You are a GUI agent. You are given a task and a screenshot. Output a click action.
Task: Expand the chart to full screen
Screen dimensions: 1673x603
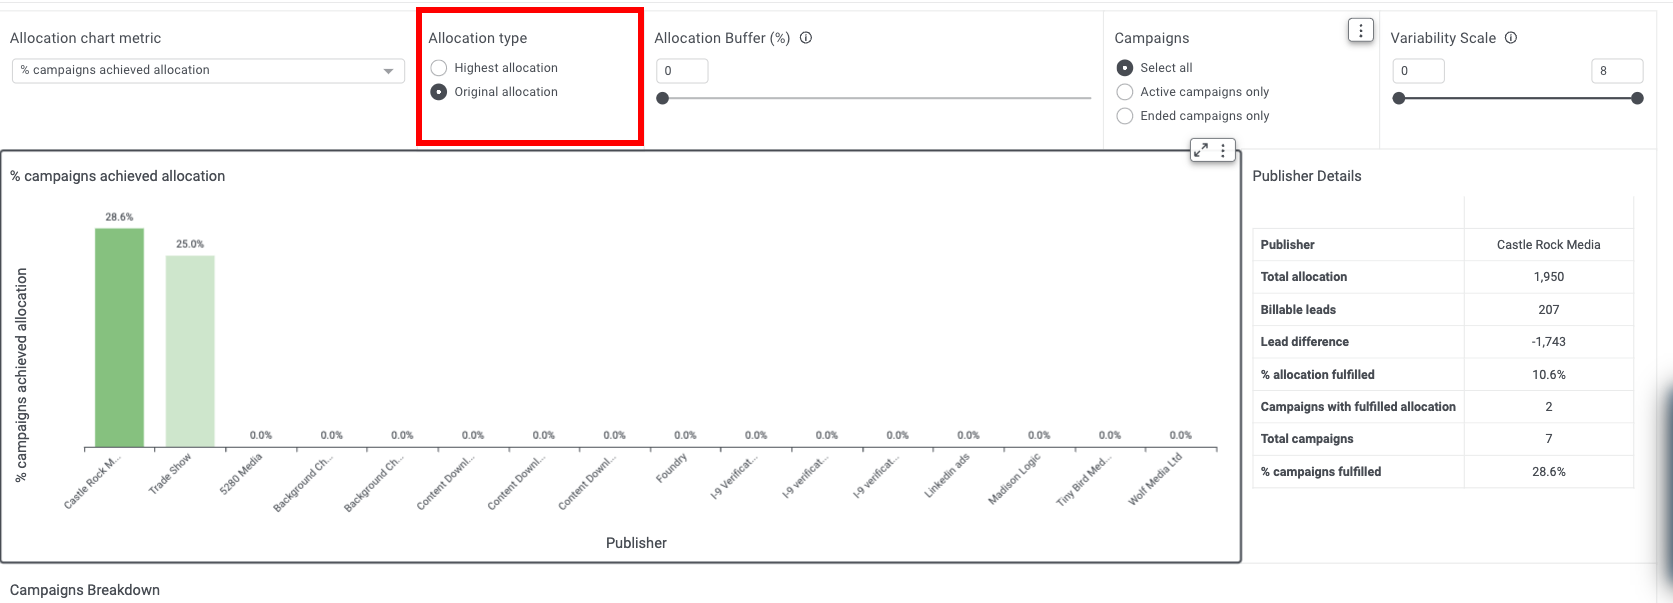pyautogui.click(x=1201, y=150)
